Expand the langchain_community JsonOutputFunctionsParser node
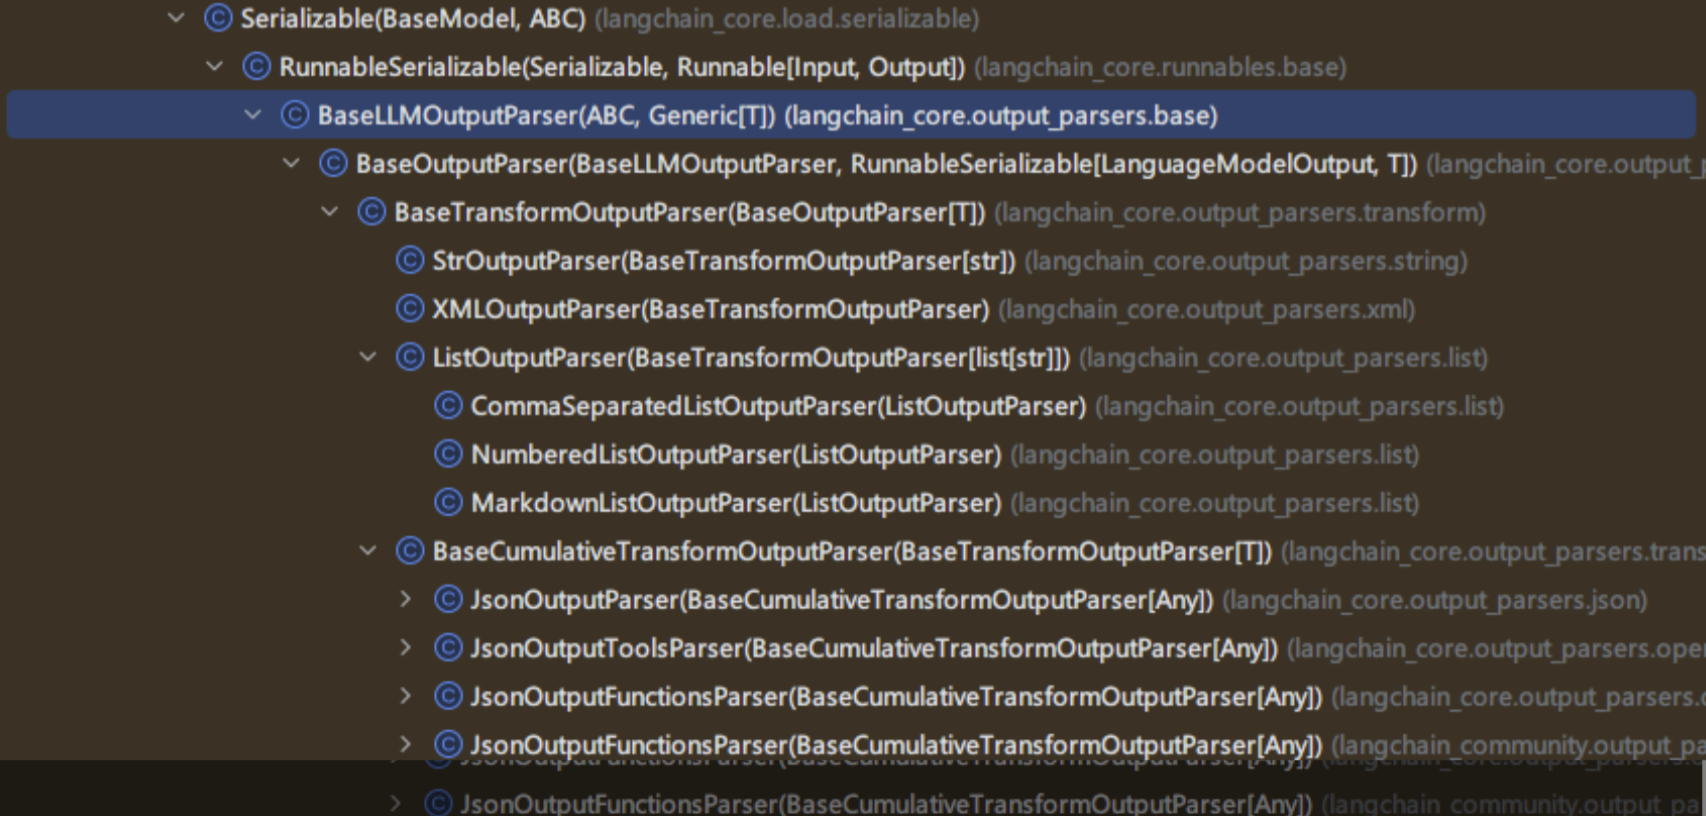 (406, 744)
